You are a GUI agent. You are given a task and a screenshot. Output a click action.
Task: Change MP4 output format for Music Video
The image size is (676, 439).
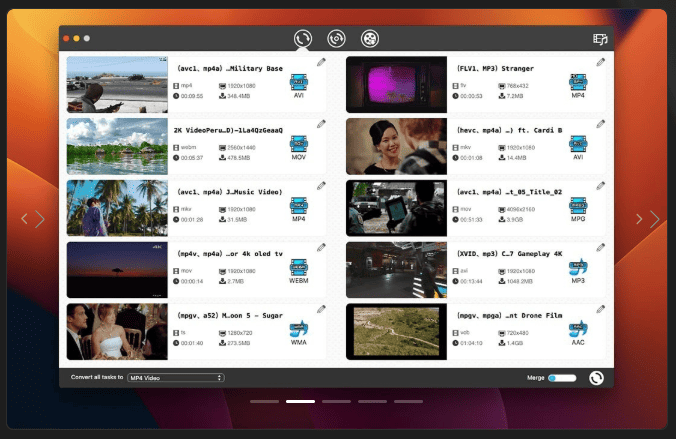(x=299, y=210)
